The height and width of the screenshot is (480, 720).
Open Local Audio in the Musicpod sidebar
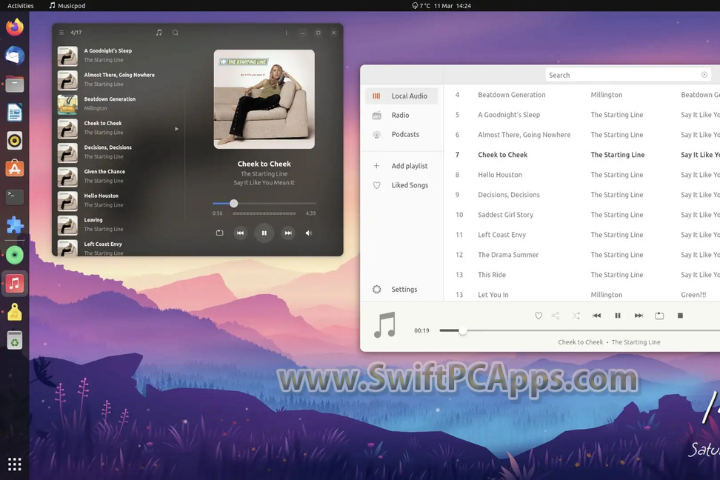click(x=402, y=96)
